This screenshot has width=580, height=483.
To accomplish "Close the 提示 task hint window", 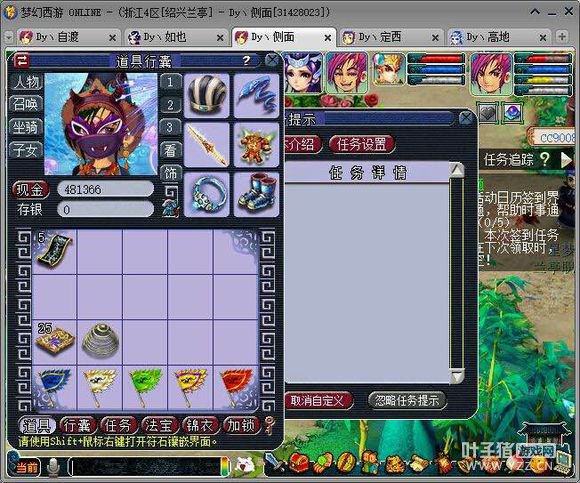I will [466, 118].
